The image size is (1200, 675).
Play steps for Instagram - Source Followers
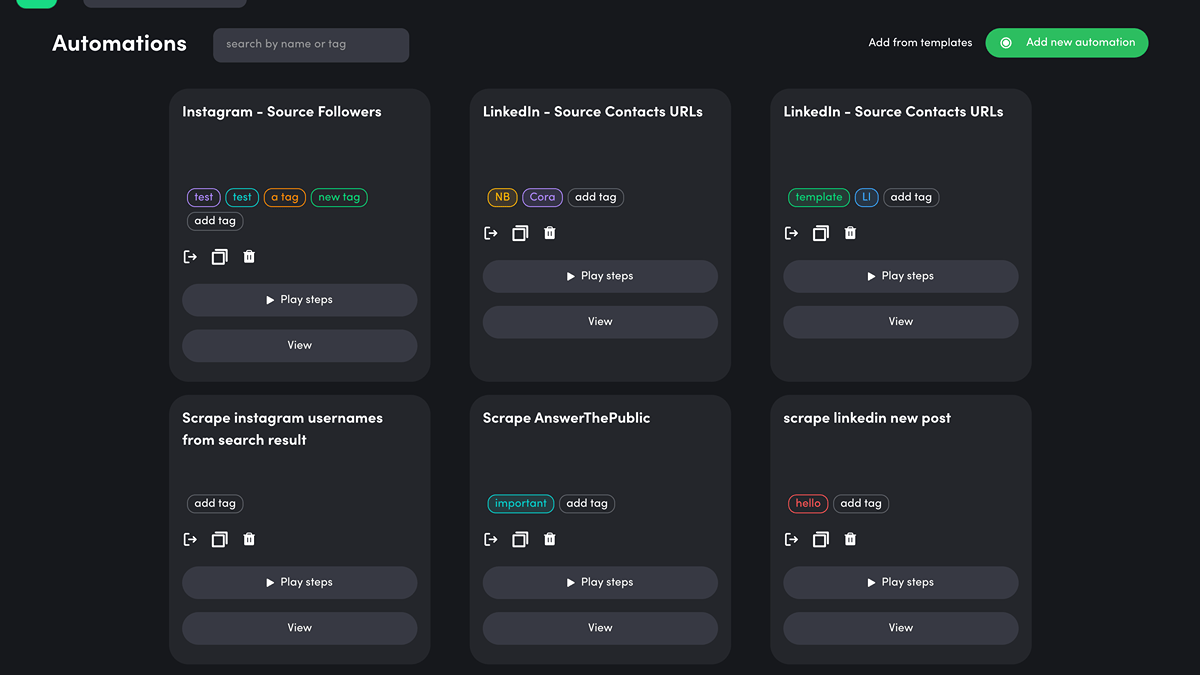coord(299,300)
